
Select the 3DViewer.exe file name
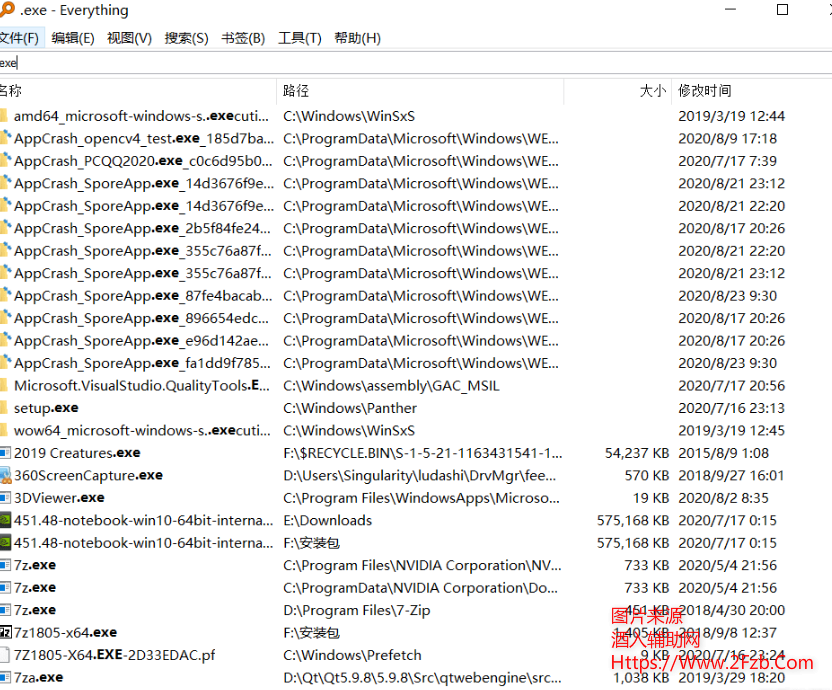(59, 498)
